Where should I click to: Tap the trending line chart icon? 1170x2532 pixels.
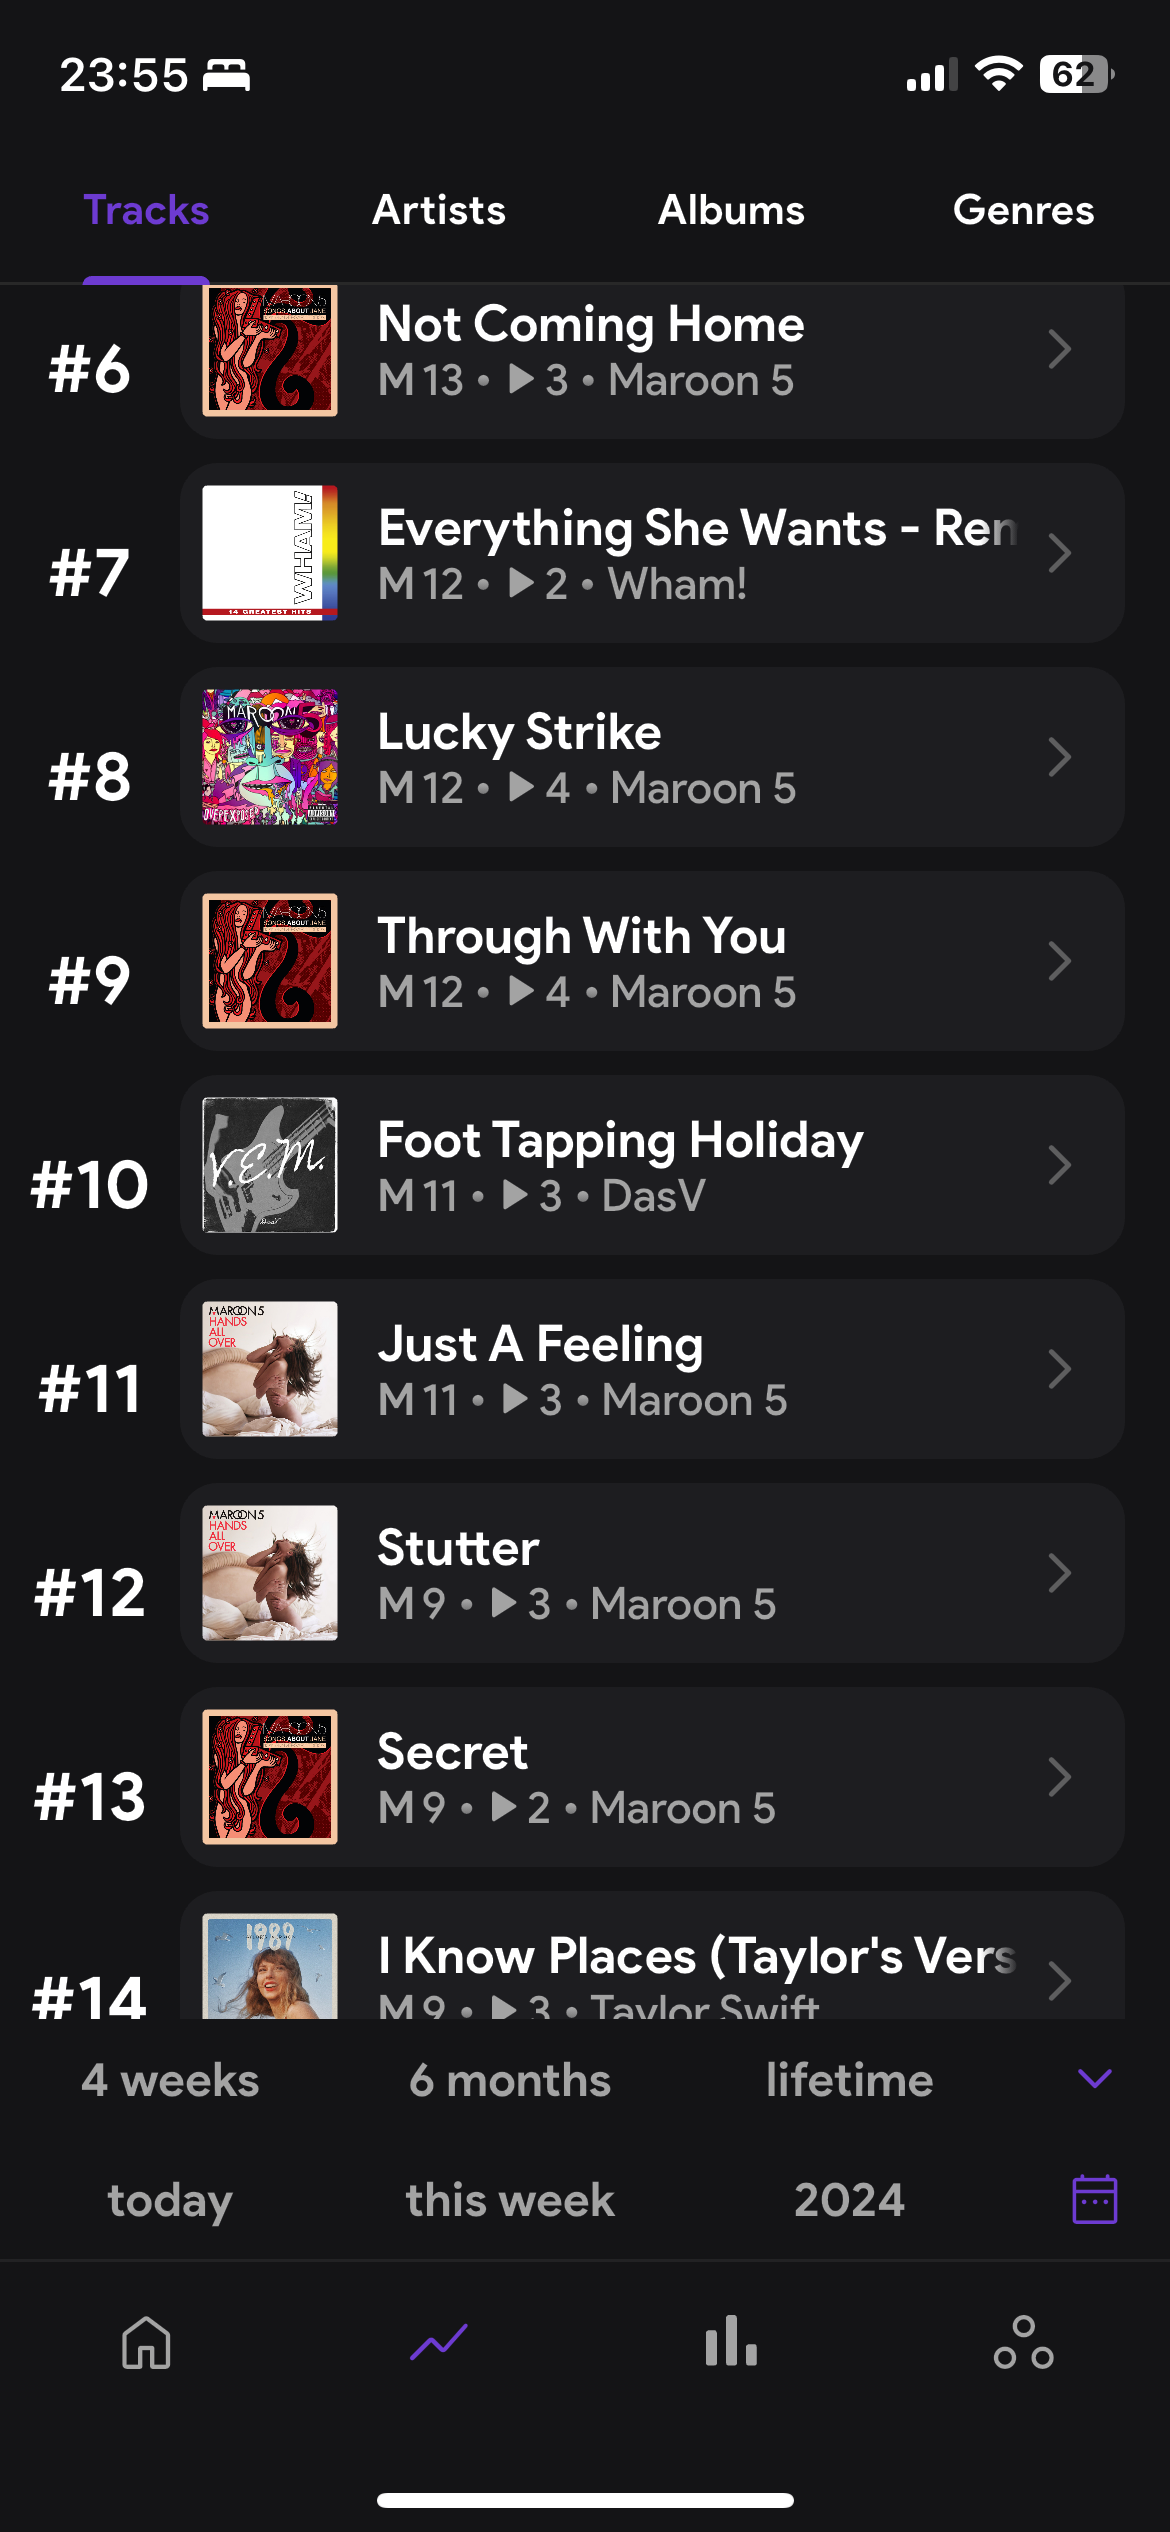pos(438,2342)
